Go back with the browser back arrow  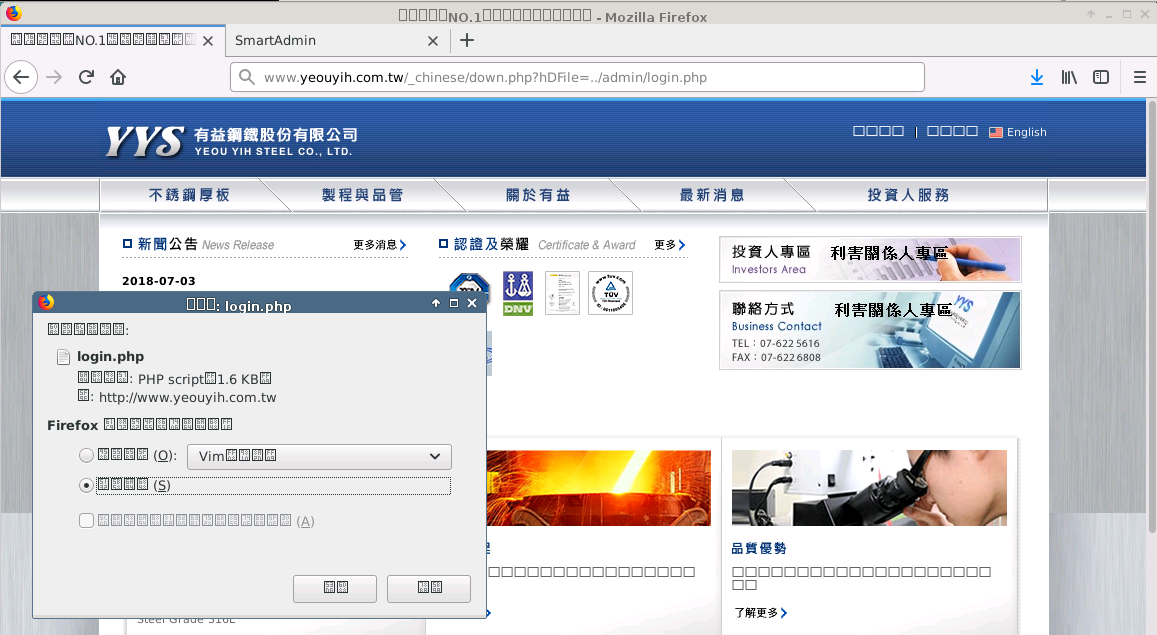point(21,77)
